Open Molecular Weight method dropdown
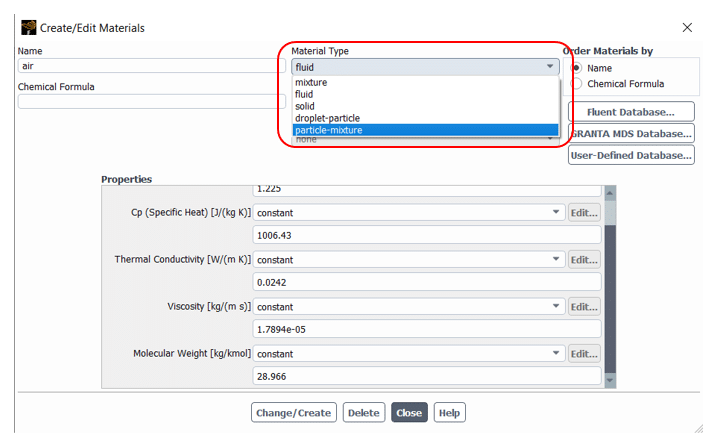 point(408,353)
